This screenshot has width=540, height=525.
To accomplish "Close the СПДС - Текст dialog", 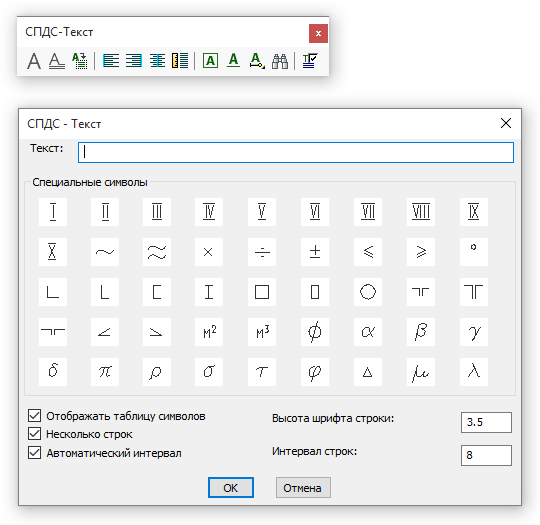I will pyautogui.click(x=506, y=123).
